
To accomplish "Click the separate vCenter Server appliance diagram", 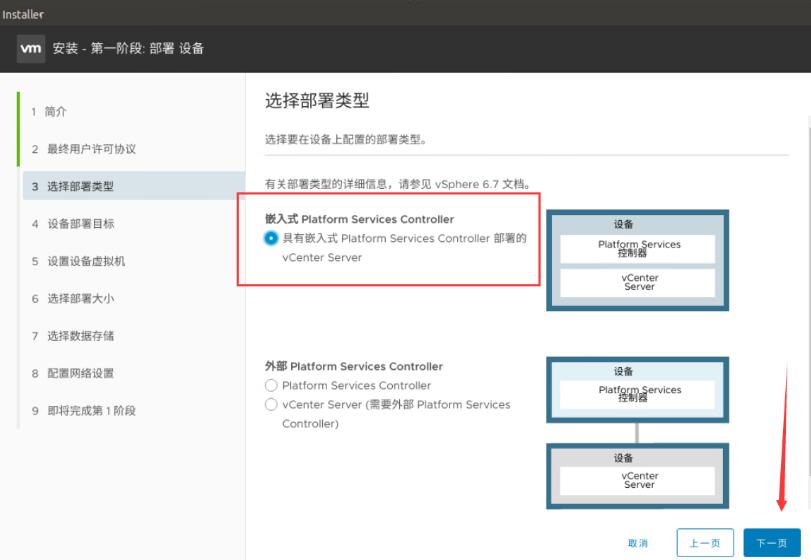I will 637,476.
